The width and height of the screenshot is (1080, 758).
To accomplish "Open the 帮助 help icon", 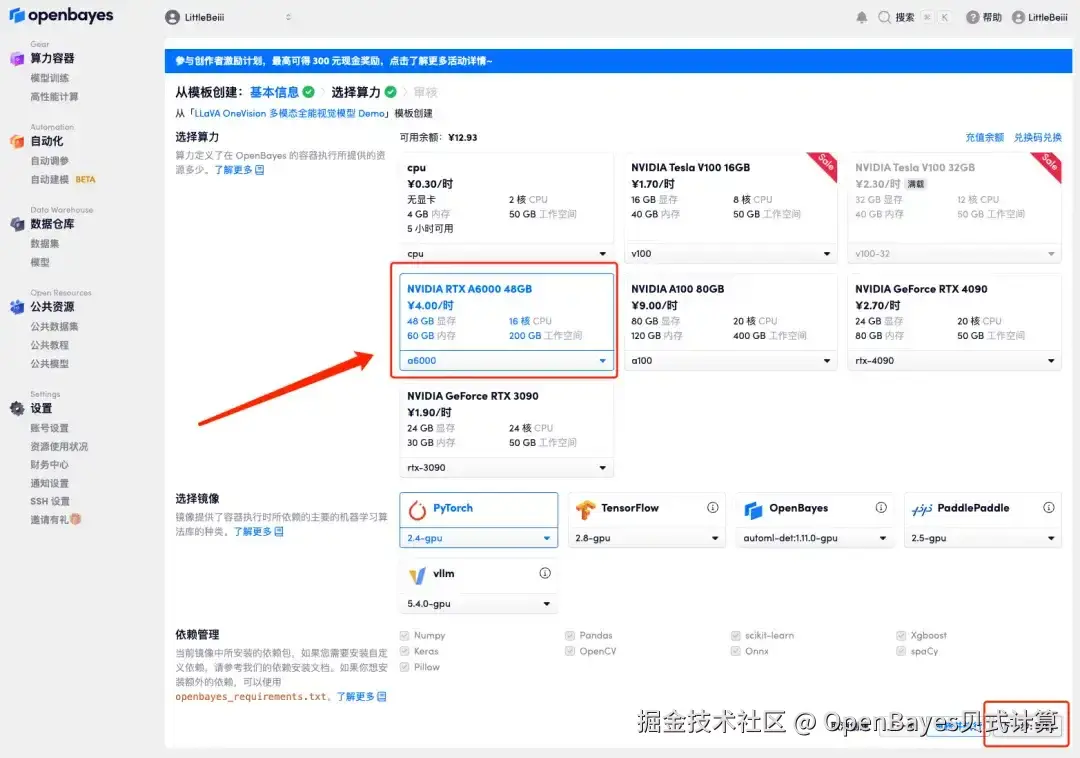I will click(x=973, y=18).
